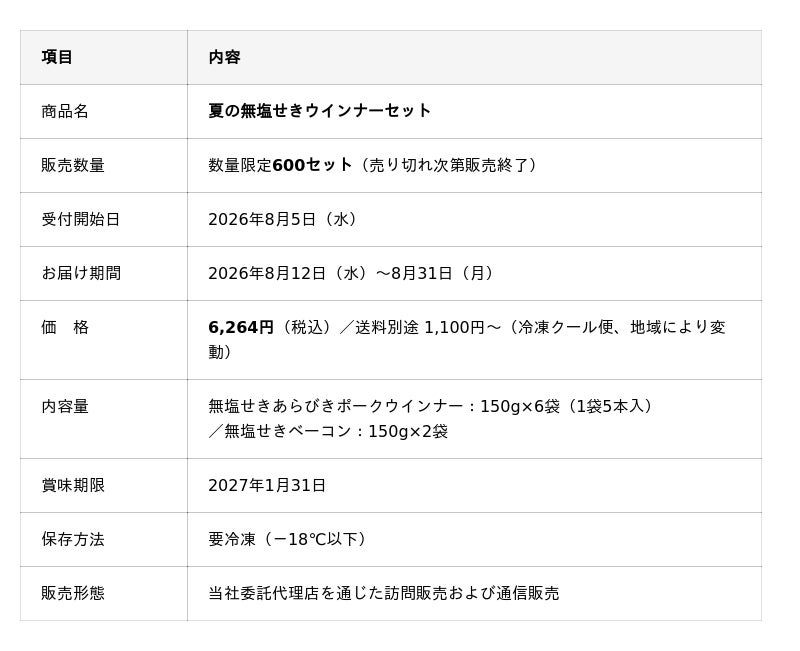Click product name 夏の無塩せきウインナーセット
The image size is (800, 651).
tap(320, 111)
